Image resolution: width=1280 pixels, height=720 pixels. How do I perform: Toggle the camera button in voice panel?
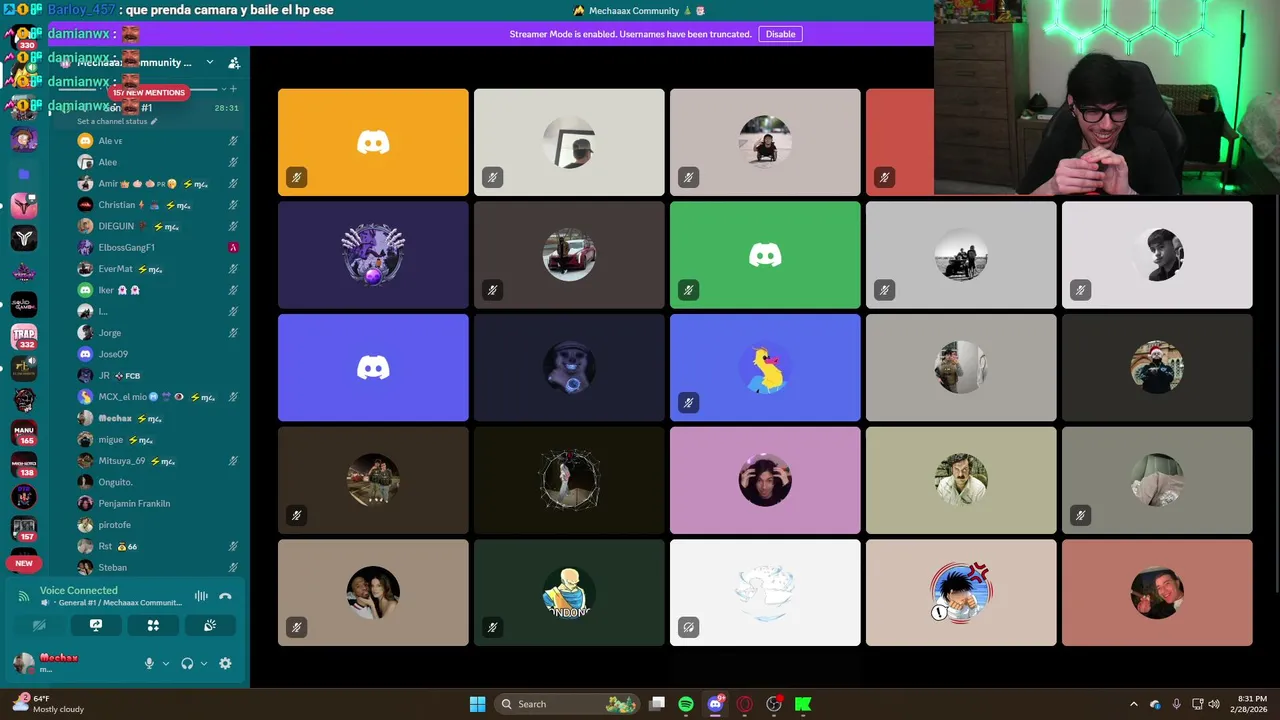[x=39, y=625]
